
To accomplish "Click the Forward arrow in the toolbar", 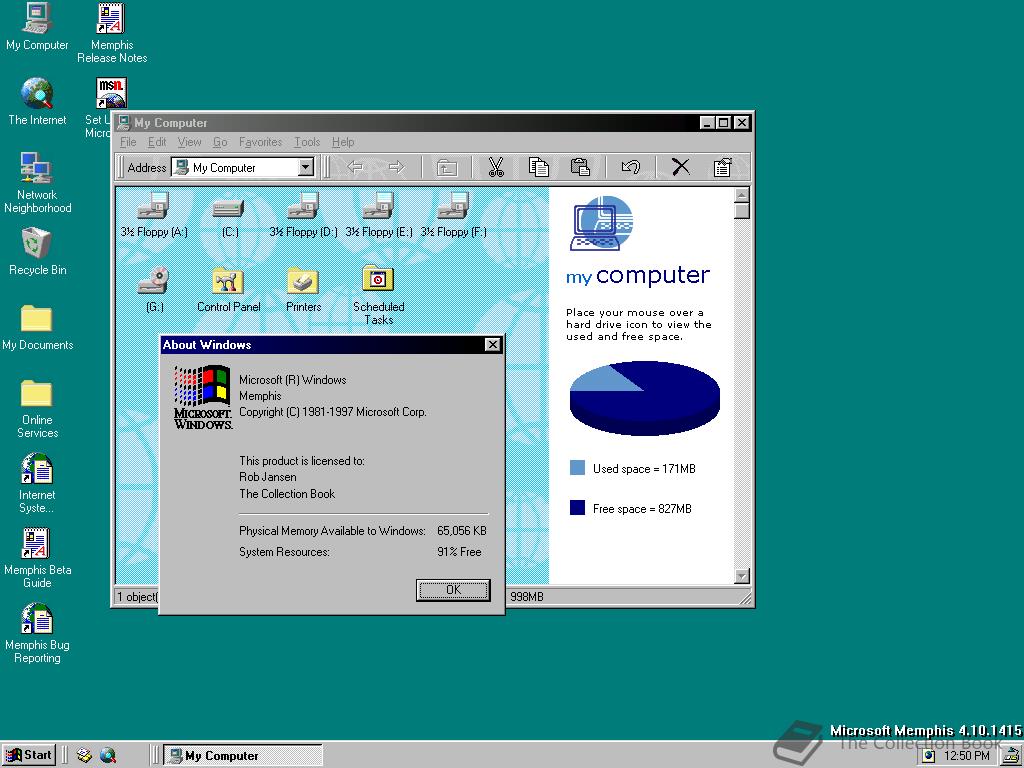I will point(396,167).
